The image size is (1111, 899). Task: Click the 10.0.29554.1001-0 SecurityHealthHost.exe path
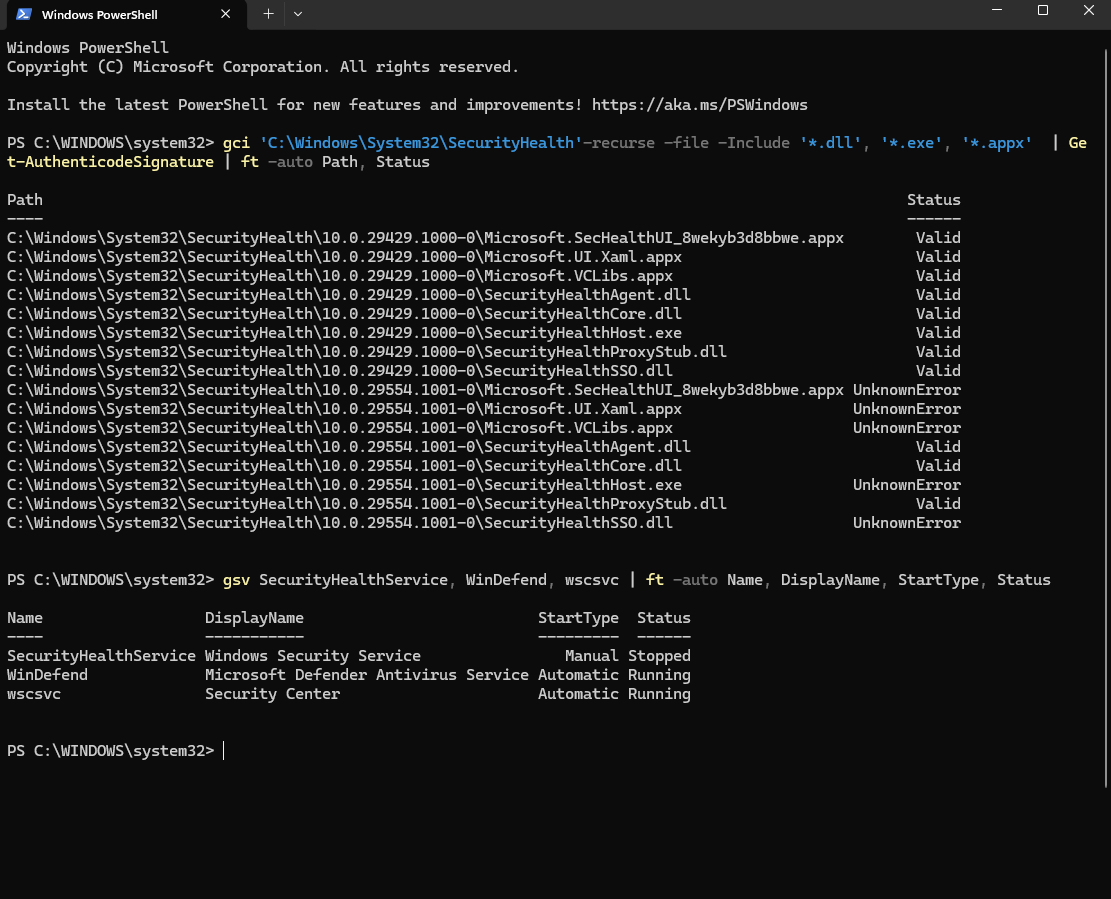click(344, 485)
